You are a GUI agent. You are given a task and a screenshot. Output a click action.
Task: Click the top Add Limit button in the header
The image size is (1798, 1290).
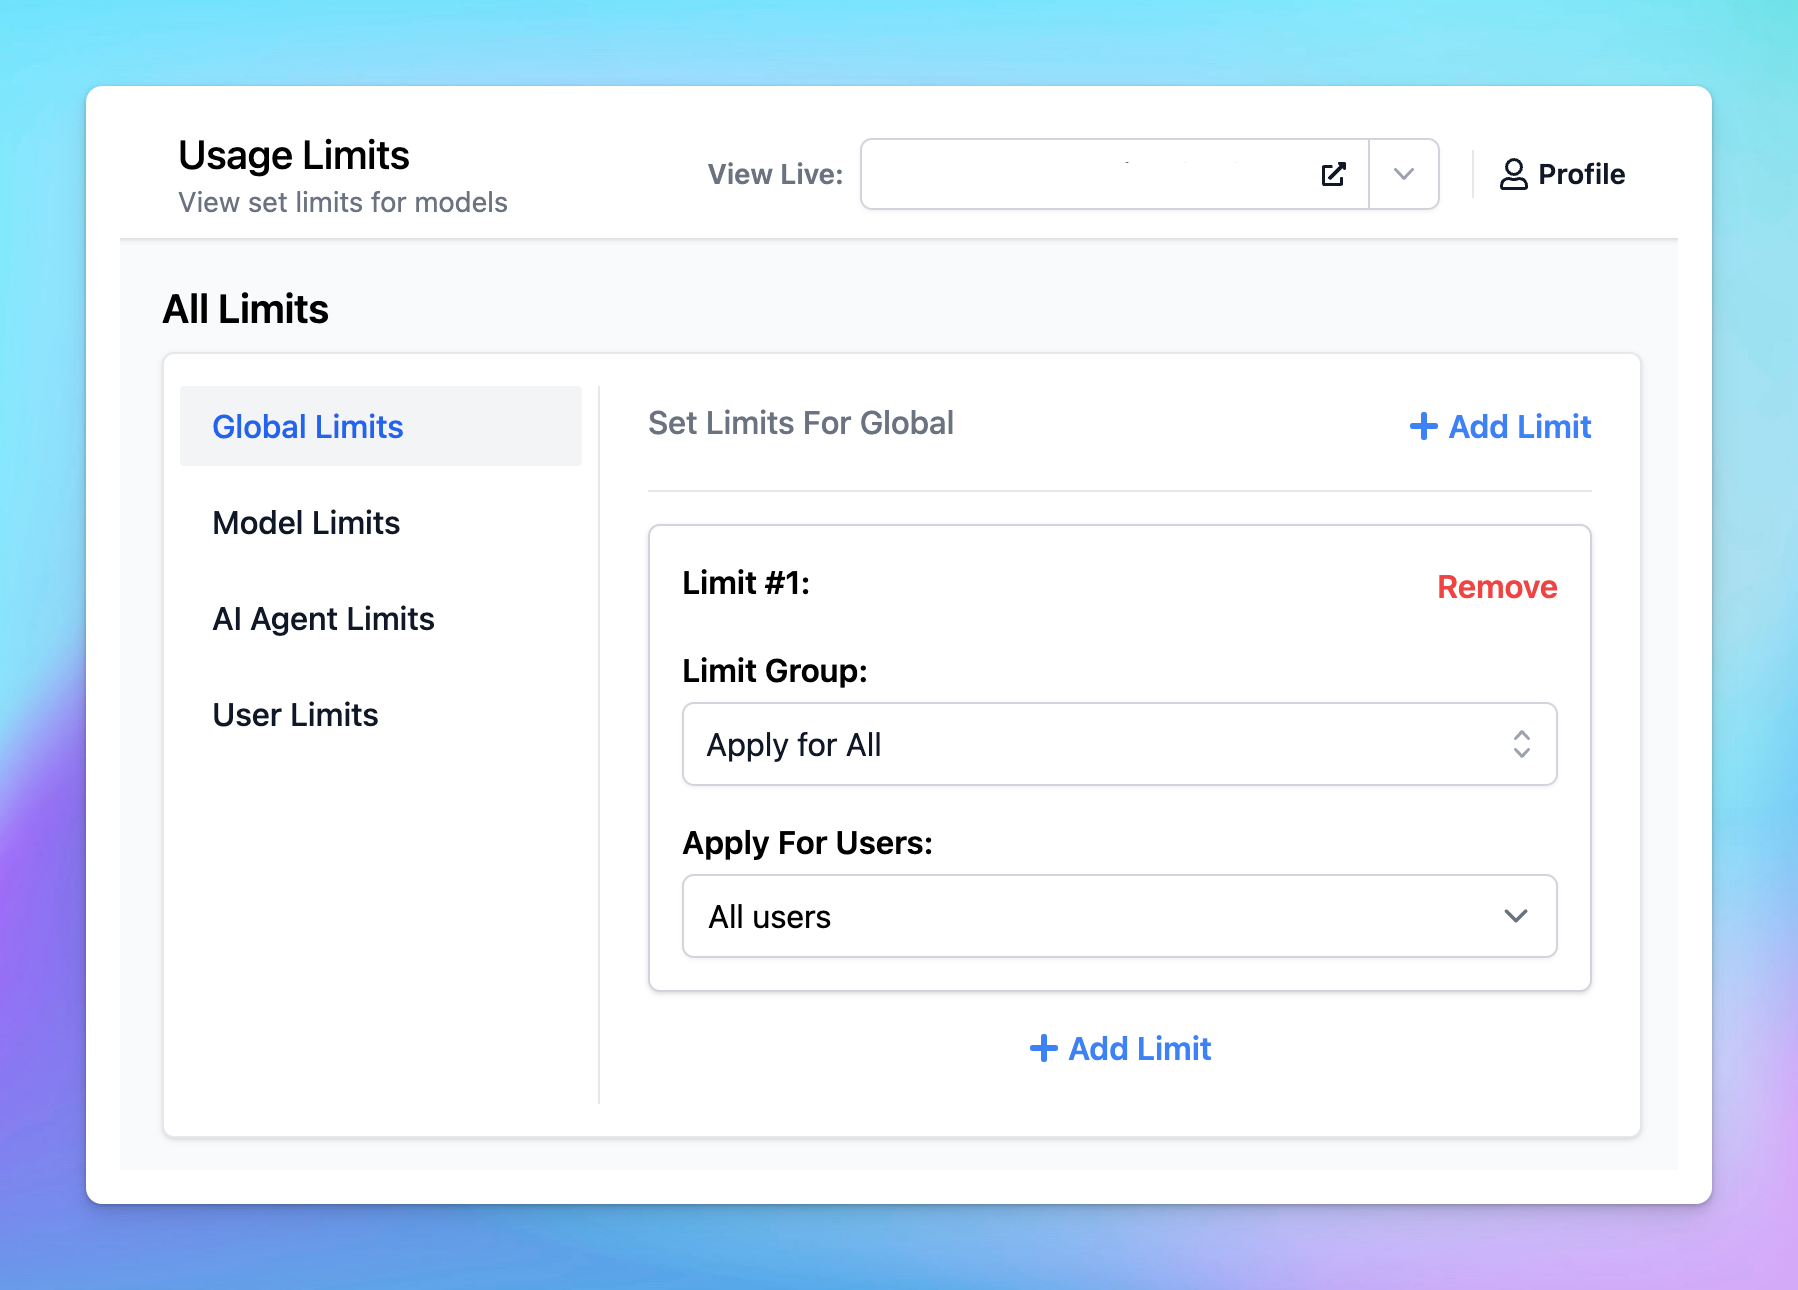pos(1500,426)
